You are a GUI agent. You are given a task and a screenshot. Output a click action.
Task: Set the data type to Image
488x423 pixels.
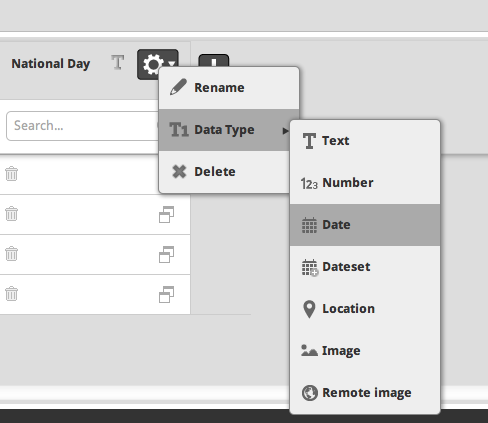365,351
